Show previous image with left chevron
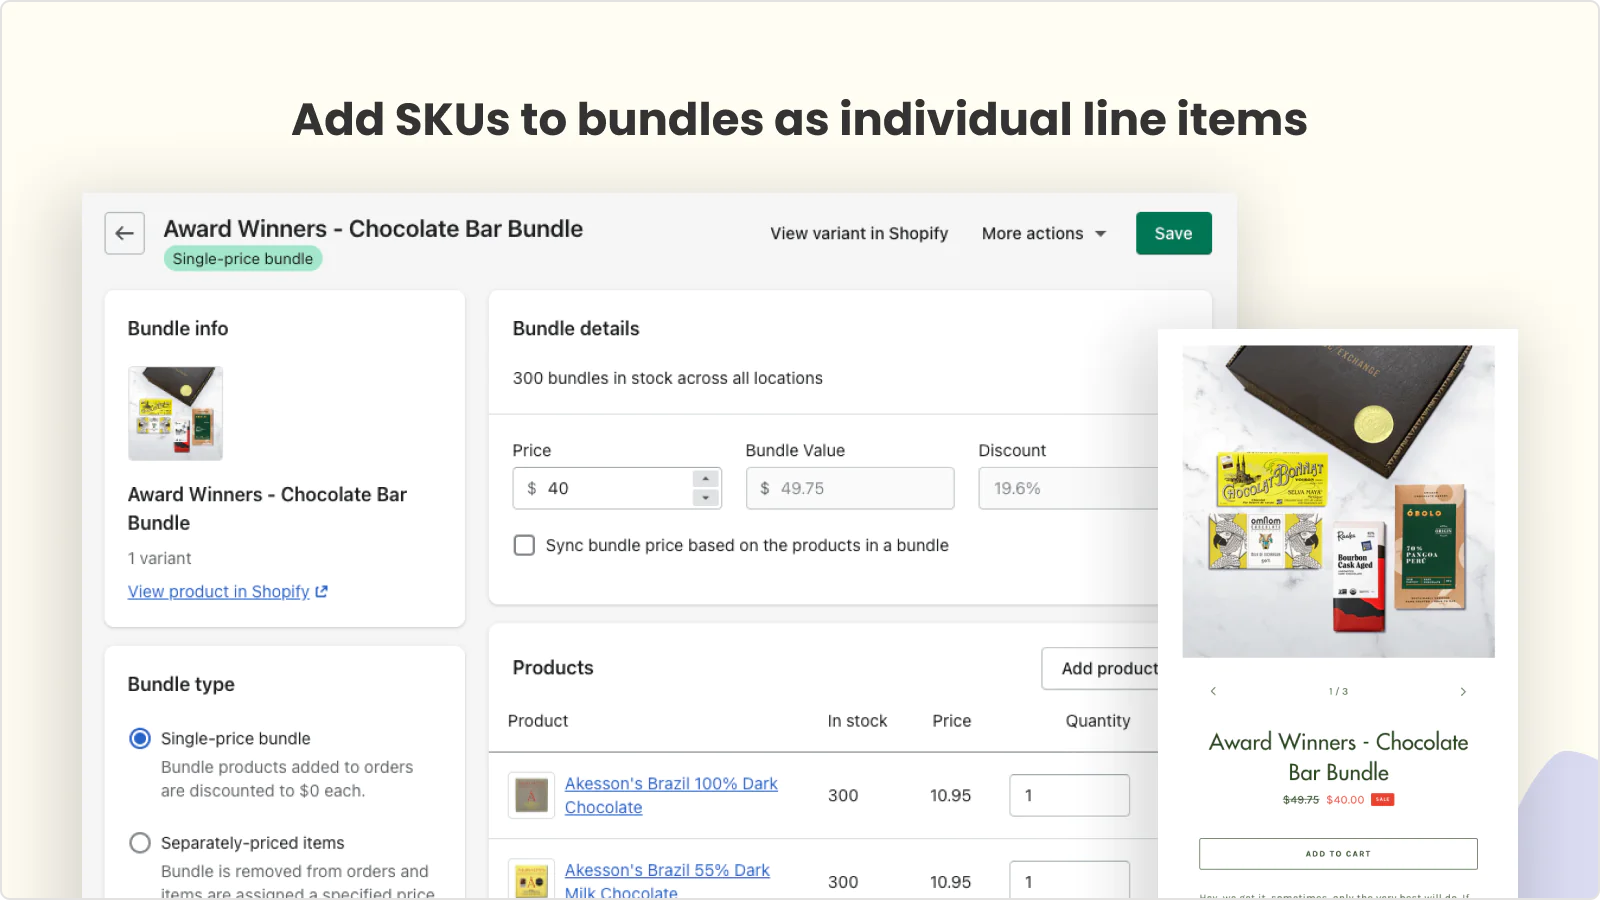The width and height of the screenshot is (1600, 900). click(1213, 691)
